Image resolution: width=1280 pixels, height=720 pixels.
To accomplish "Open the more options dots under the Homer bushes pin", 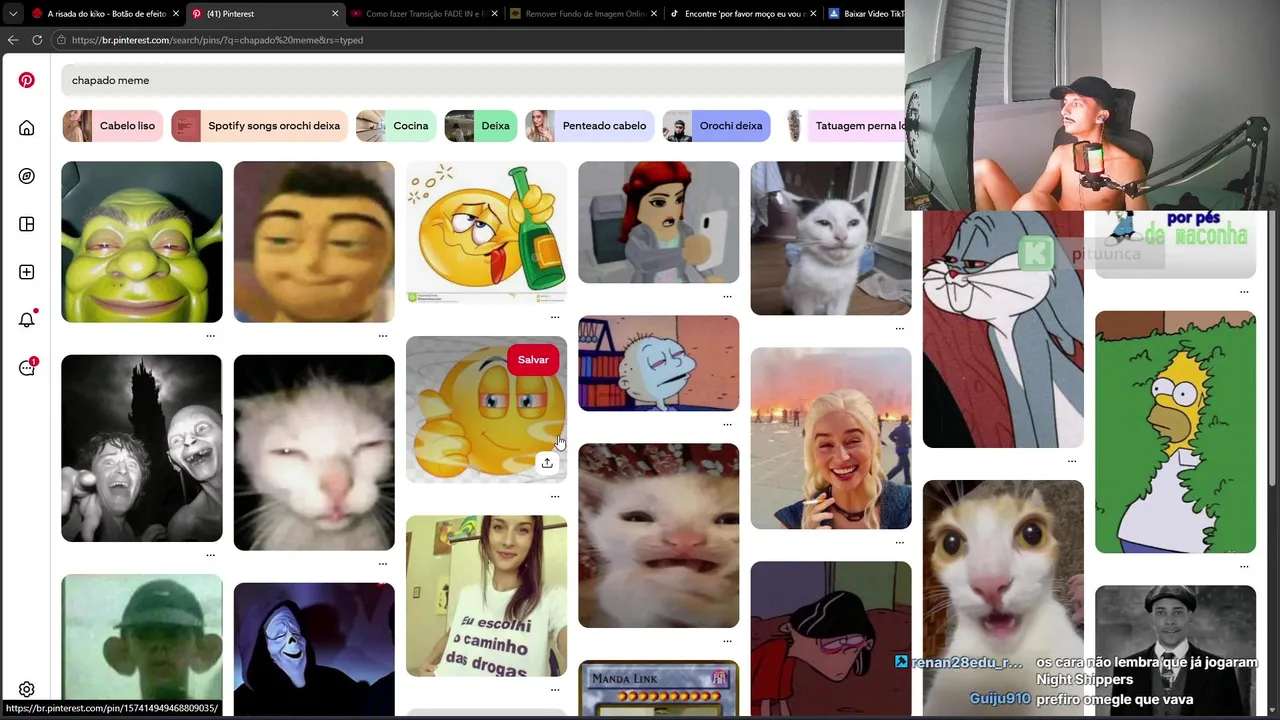I will [x=1244, y=567].
